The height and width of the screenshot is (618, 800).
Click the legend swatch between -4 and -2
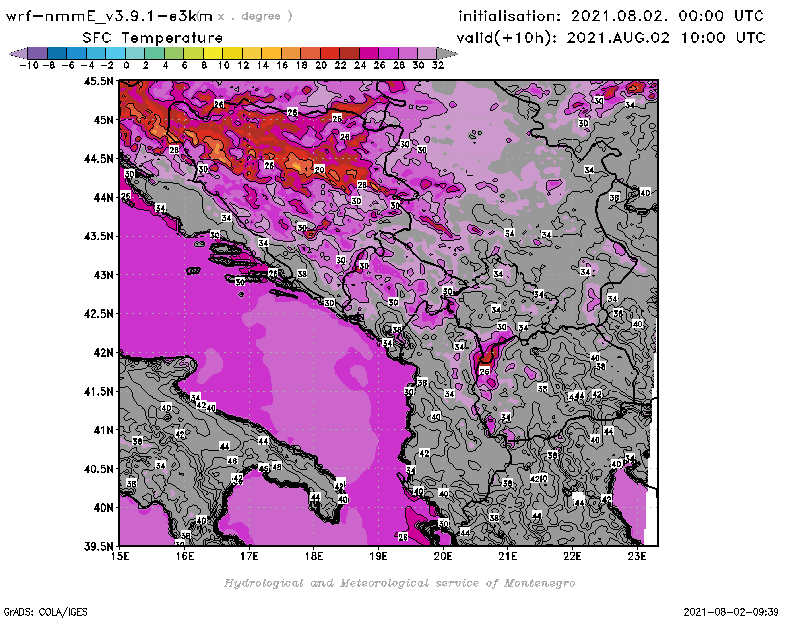tap(96, 53)
